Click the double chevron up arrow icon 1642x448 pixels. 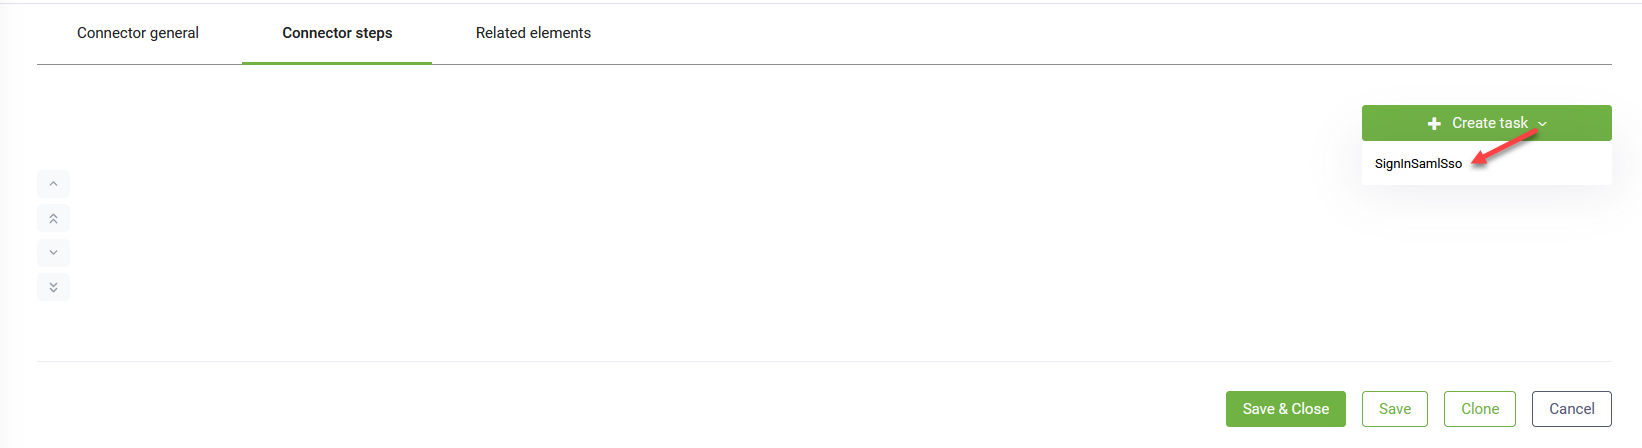[x=53, y=218]
